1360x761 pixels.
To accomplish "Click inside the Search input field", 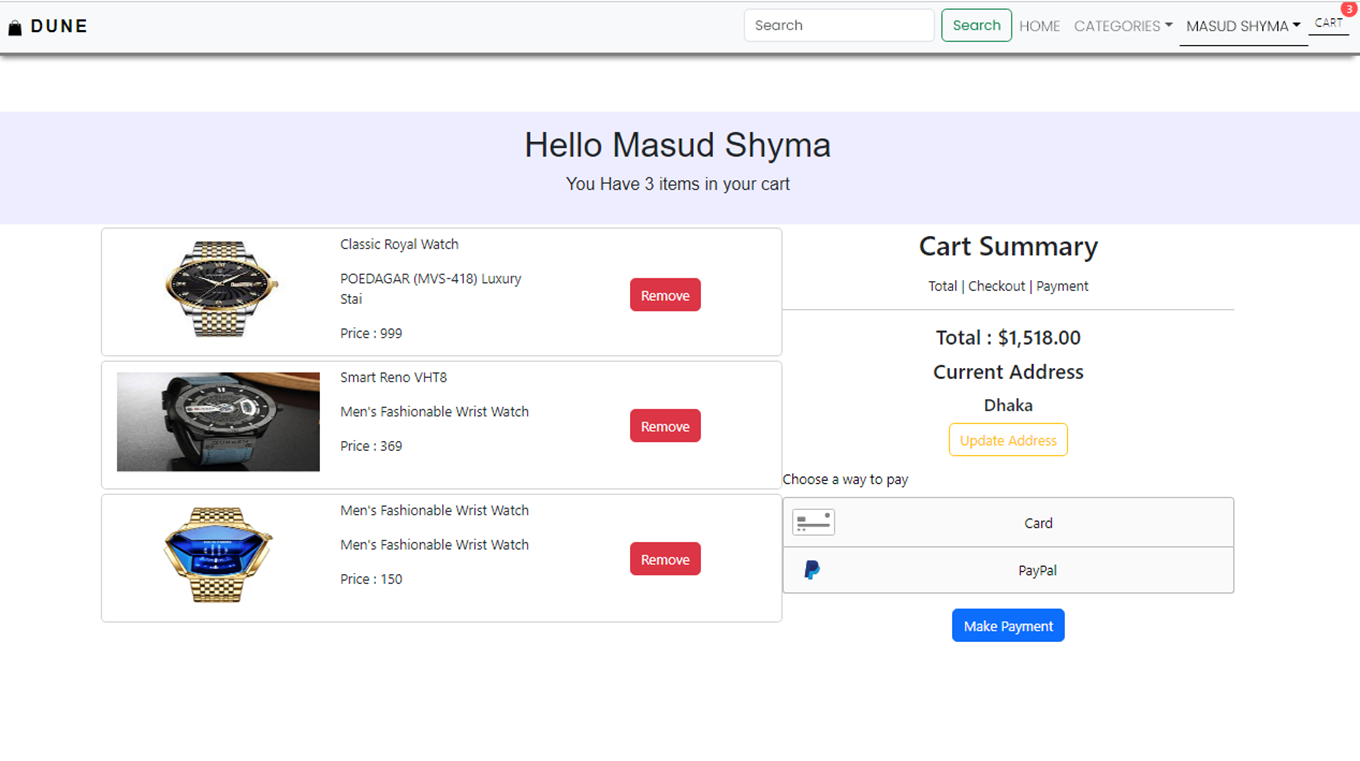I will (x=838, y=25).
